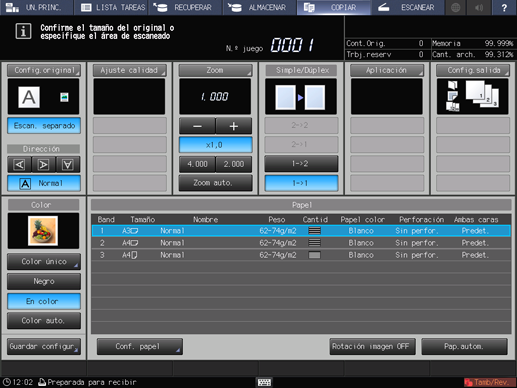
Task: Click the original orientation A preview icon
Action: (29, 97)
